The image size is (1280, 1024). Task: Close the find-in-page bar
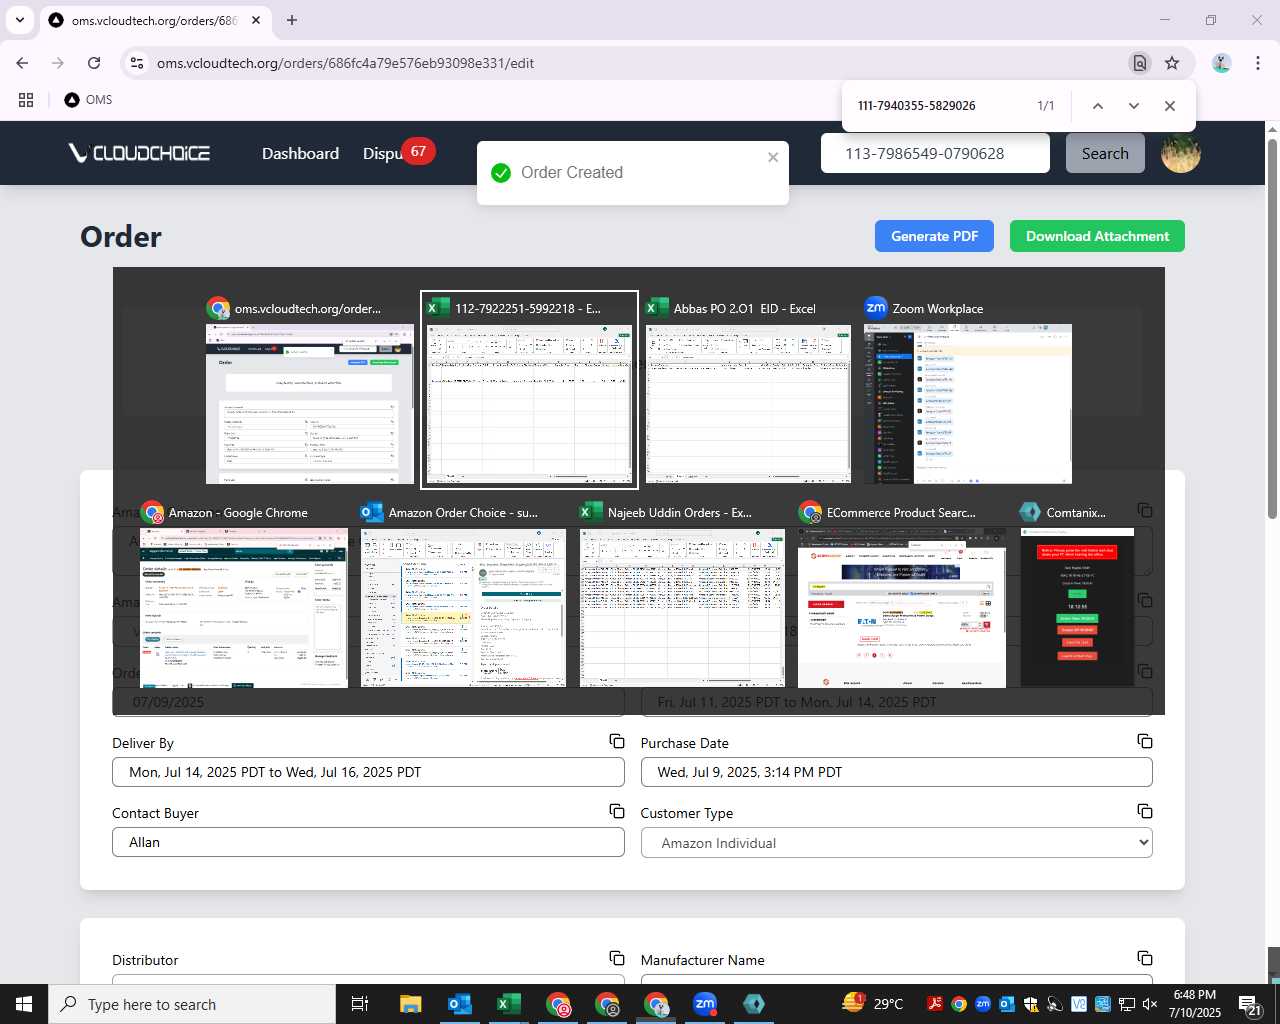[x=1169, y=106]
